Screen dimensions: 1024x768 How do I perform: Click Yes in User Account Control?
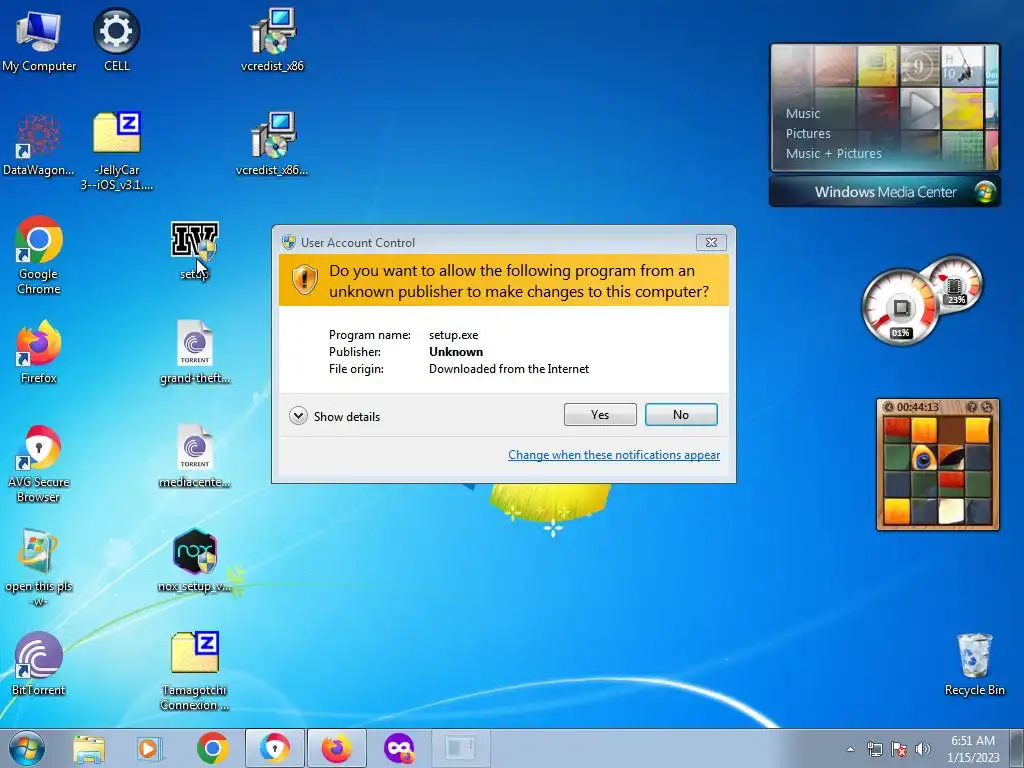(600, 415)
